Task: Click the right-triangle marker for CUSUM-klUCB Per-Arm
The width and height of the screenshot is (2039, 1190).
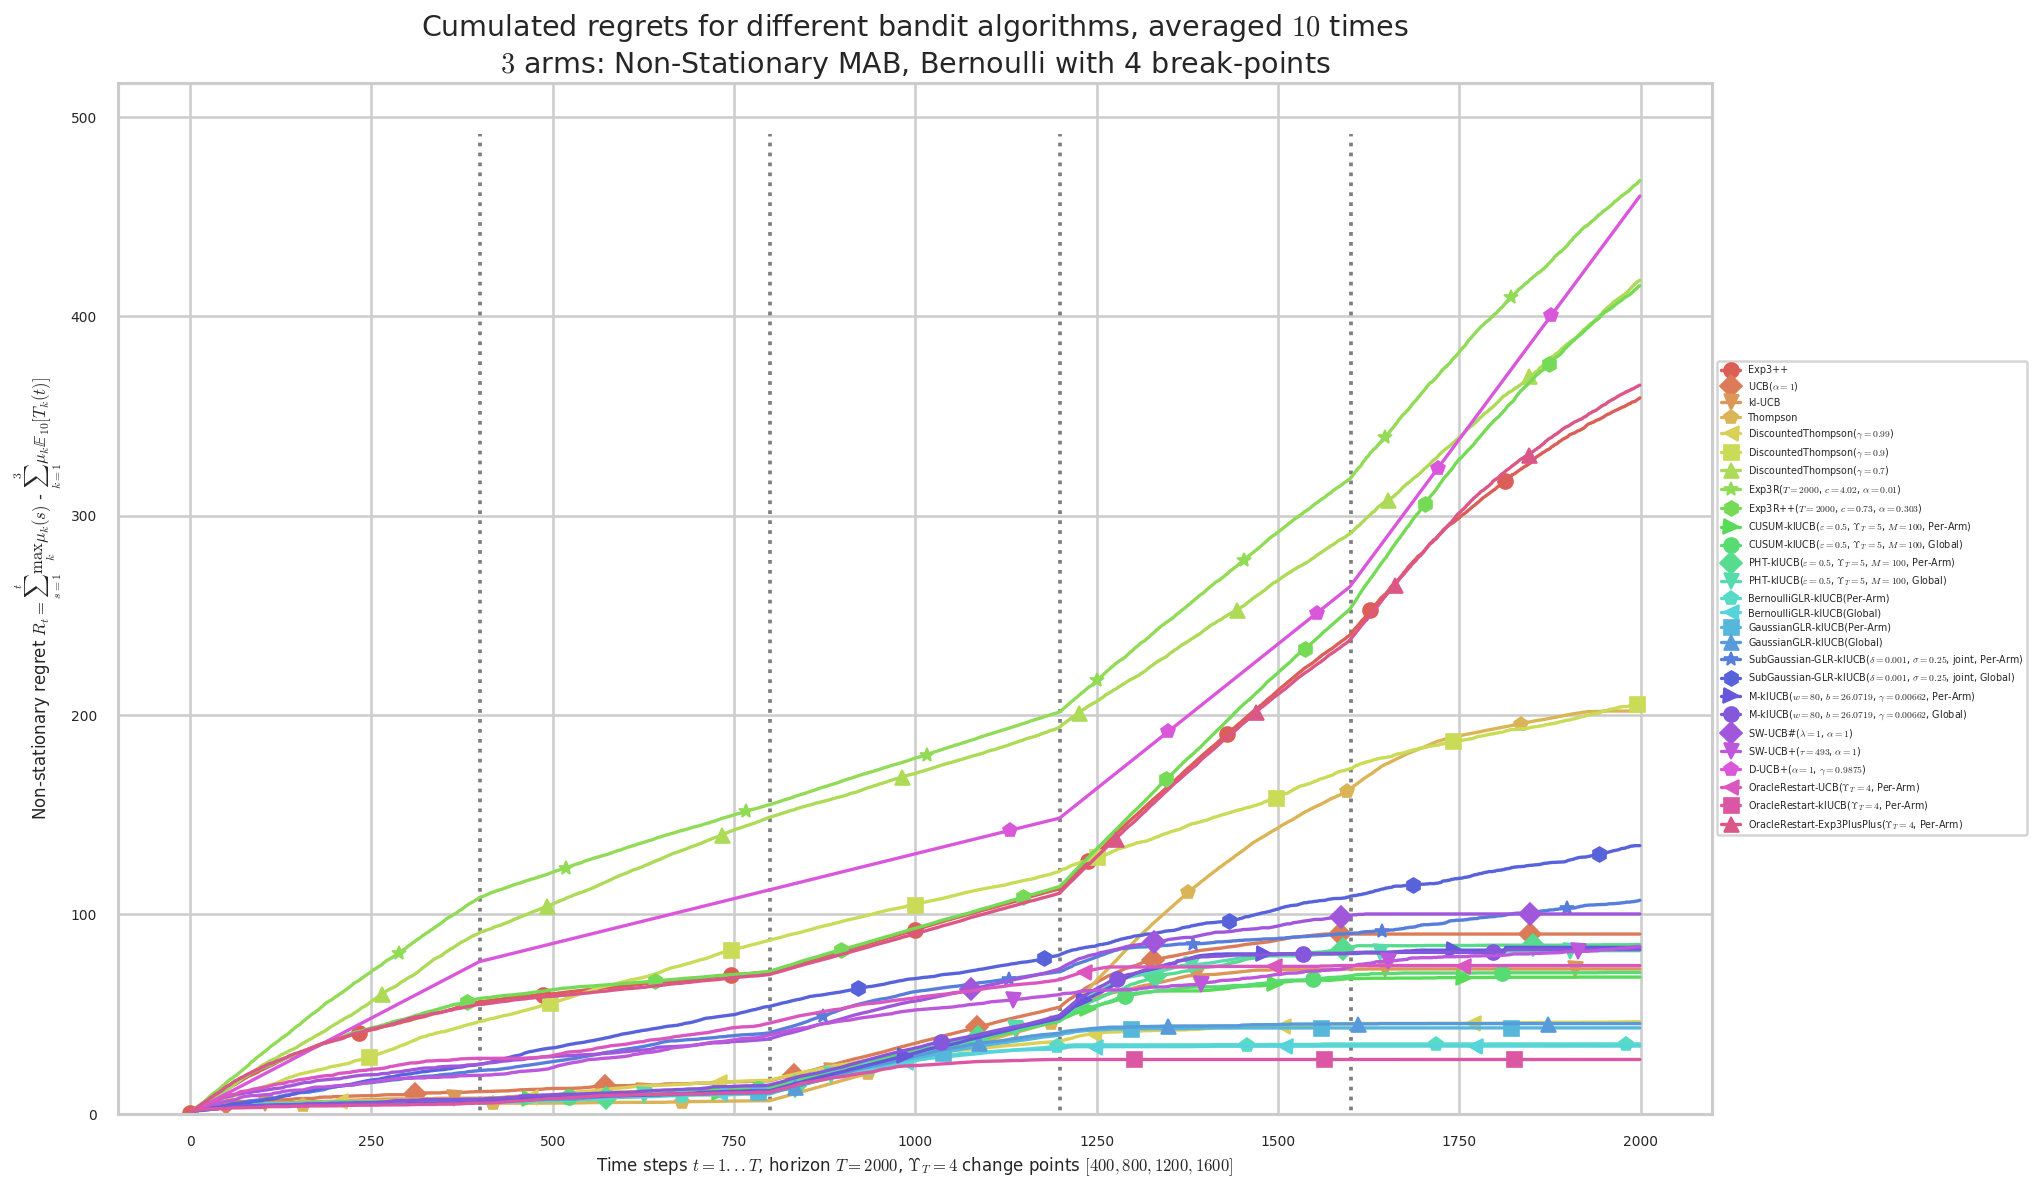Action: point(1731,526)
